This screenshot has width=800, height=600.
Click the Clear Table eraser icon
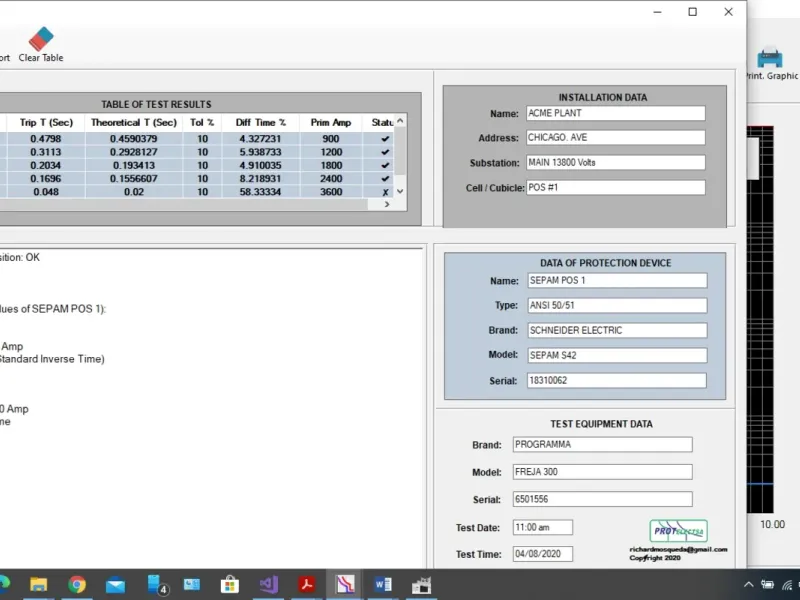(x=41, y=39)
